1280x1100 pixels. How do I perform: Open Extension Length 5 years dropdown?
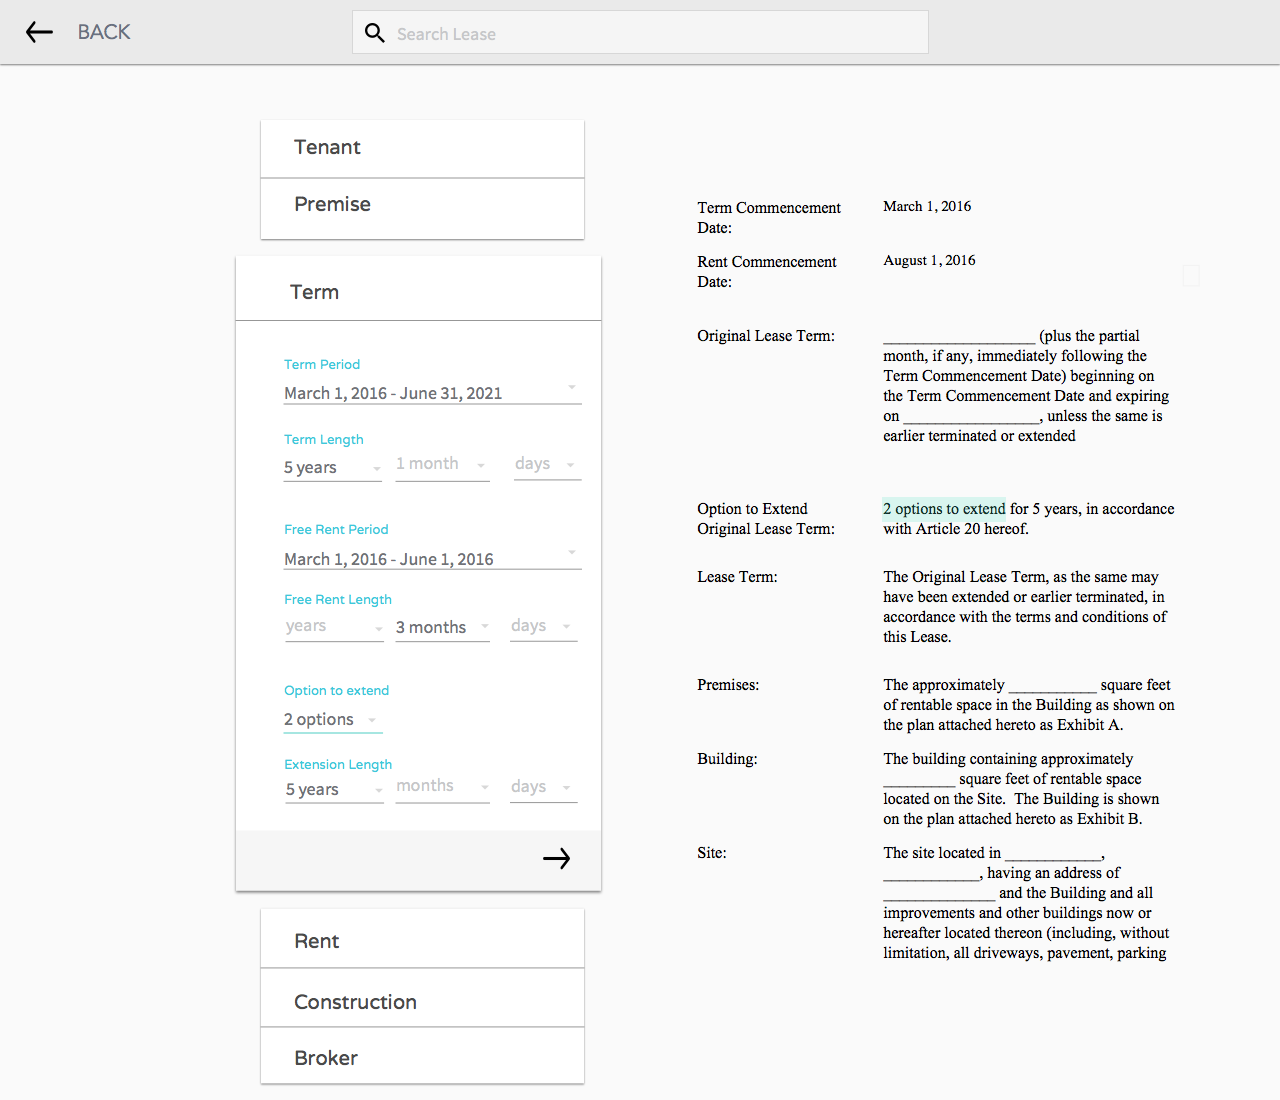coord(334,789)
